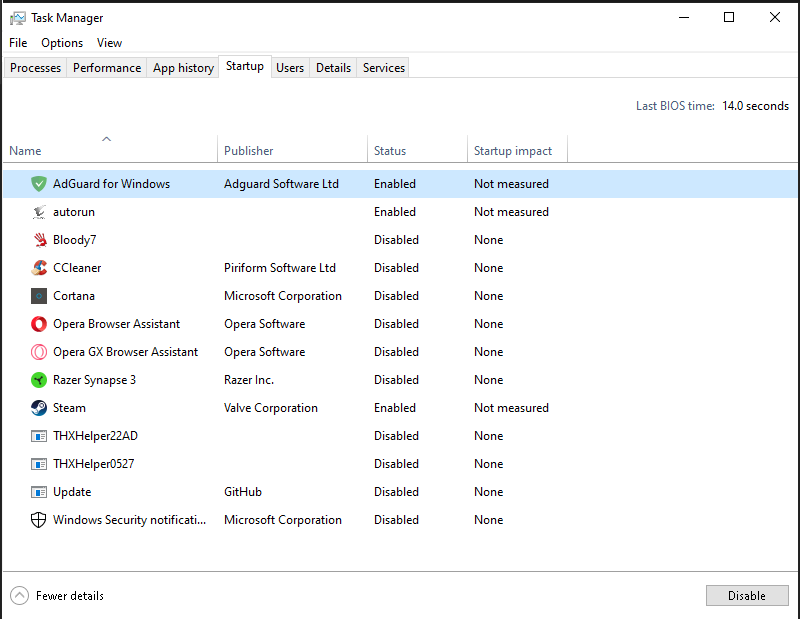Sort by the Publisher column header
The height and width of the screenshot is (619, 800).
coord(249,151)
